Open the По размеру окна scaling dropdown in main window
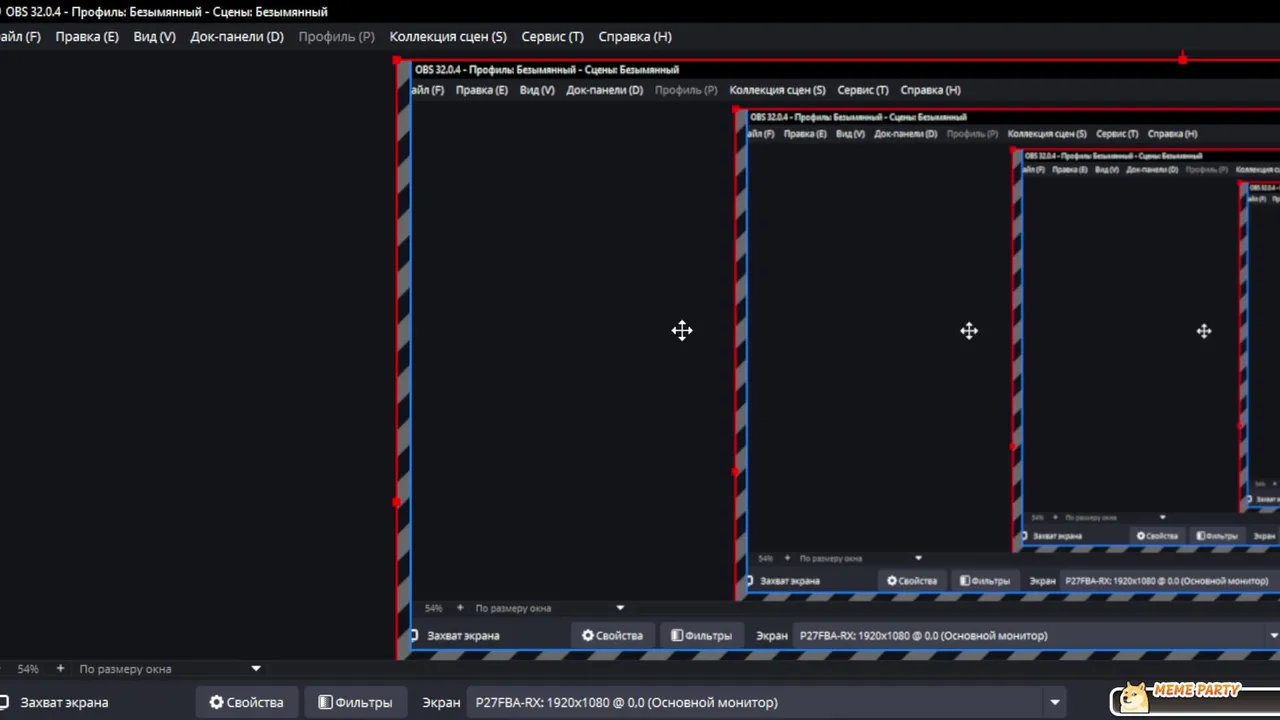This screenshot has width=1280, height=720. [x=168, y=668]
